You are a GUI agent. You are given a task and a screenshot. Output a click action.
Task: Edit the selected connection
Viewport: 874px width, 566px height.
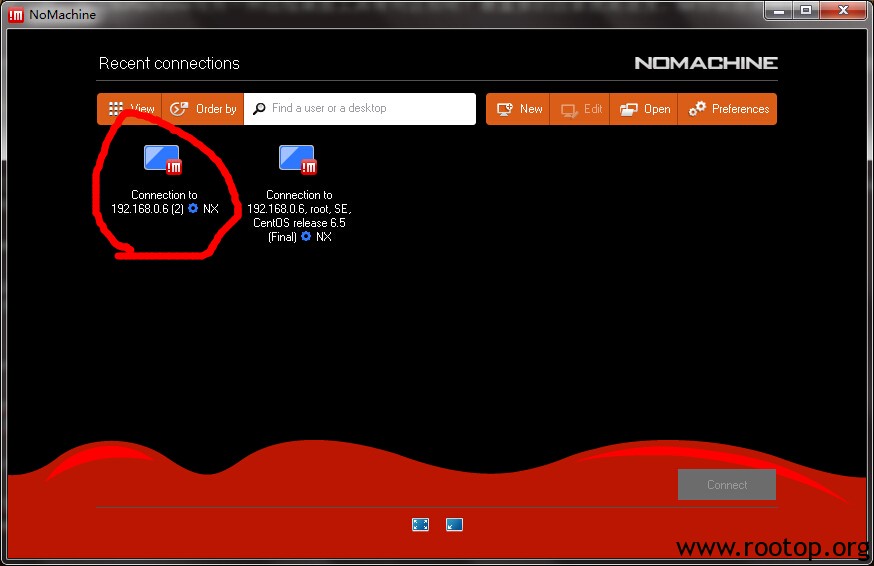click(x=580, y=109)
